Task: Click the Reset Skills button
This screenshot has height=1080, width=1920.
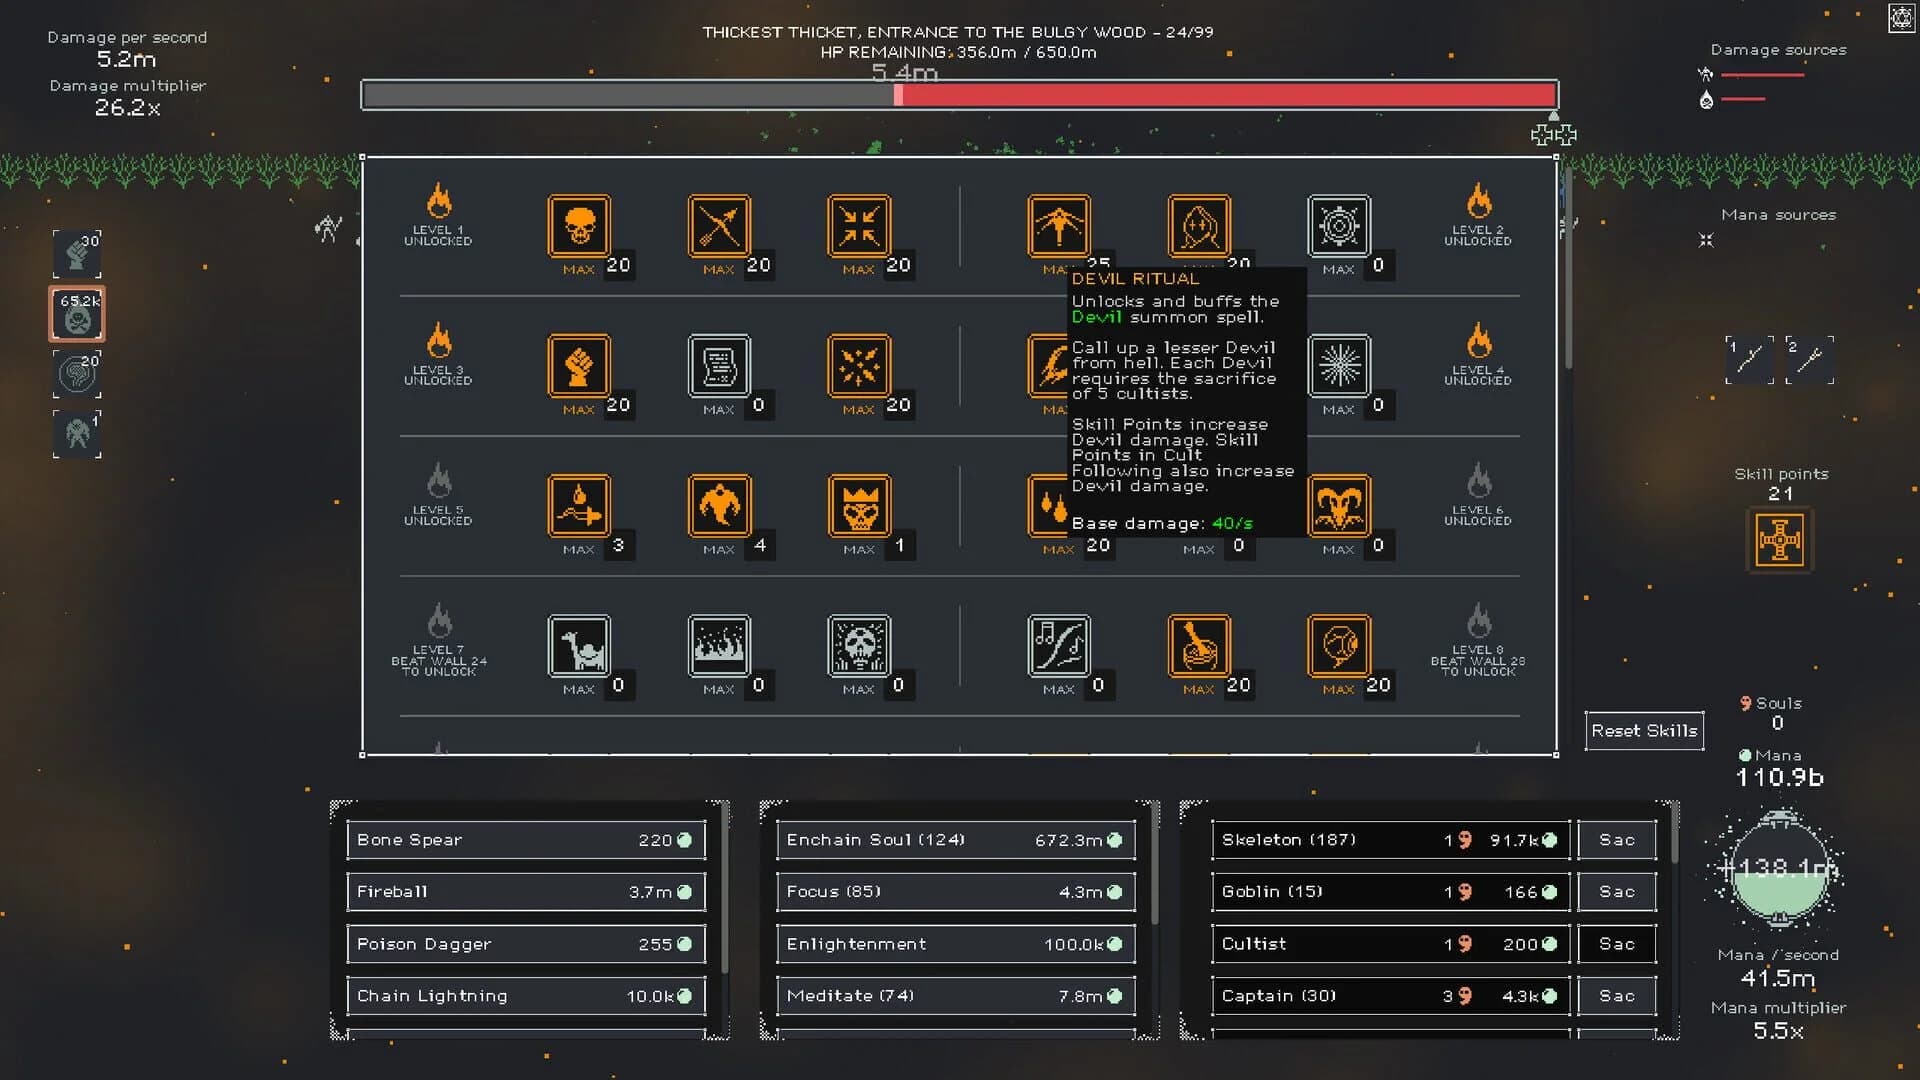Action: click(x=1643, y=730)
